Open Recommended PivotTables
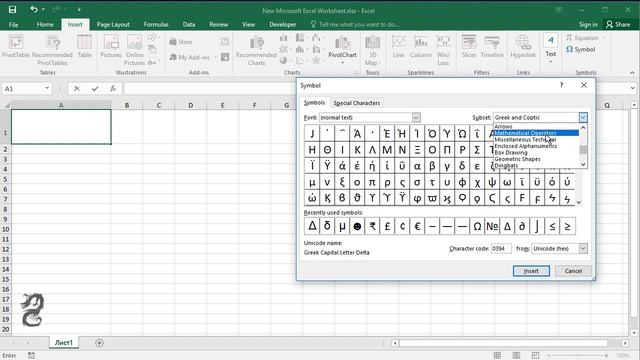This screenshot has height=360, width=640. (x=52, y=50)
